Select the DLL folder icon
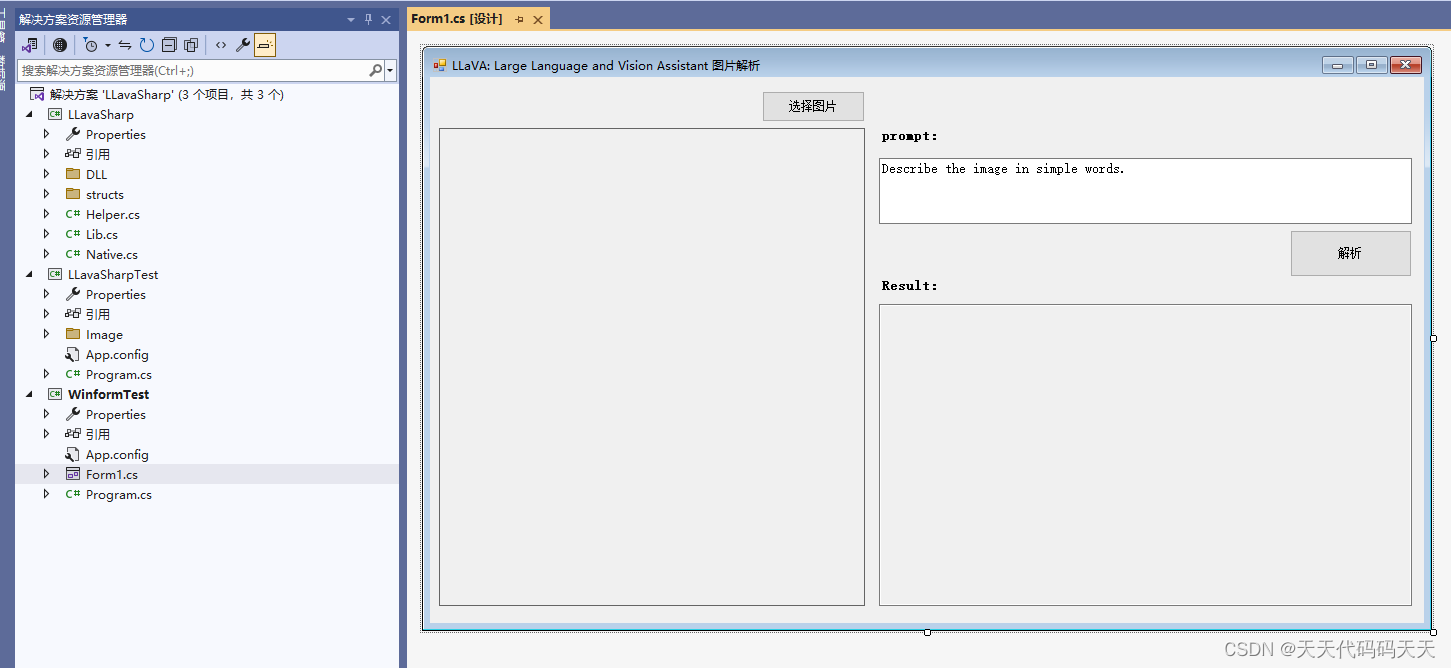The height and width of the screenshot is (668, 1451). [73, 174]
